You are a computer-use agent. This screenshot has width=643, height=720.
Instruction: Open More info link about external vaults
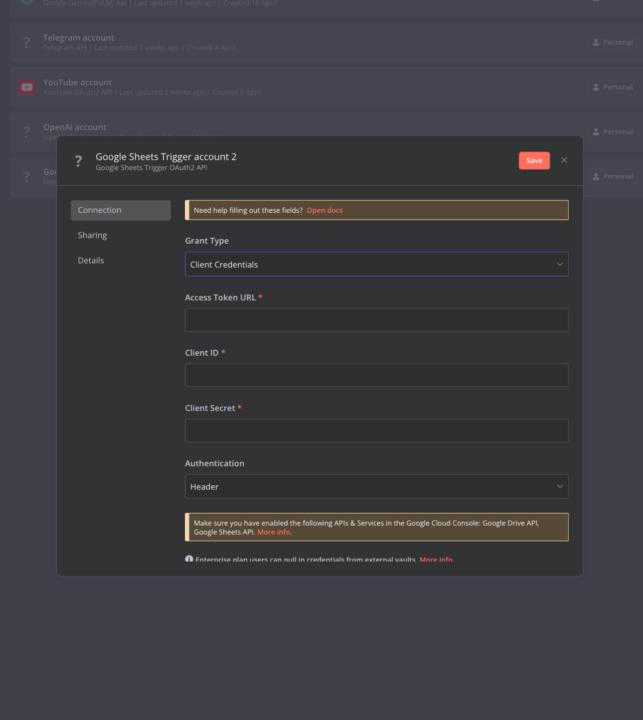tap(436, 559)
